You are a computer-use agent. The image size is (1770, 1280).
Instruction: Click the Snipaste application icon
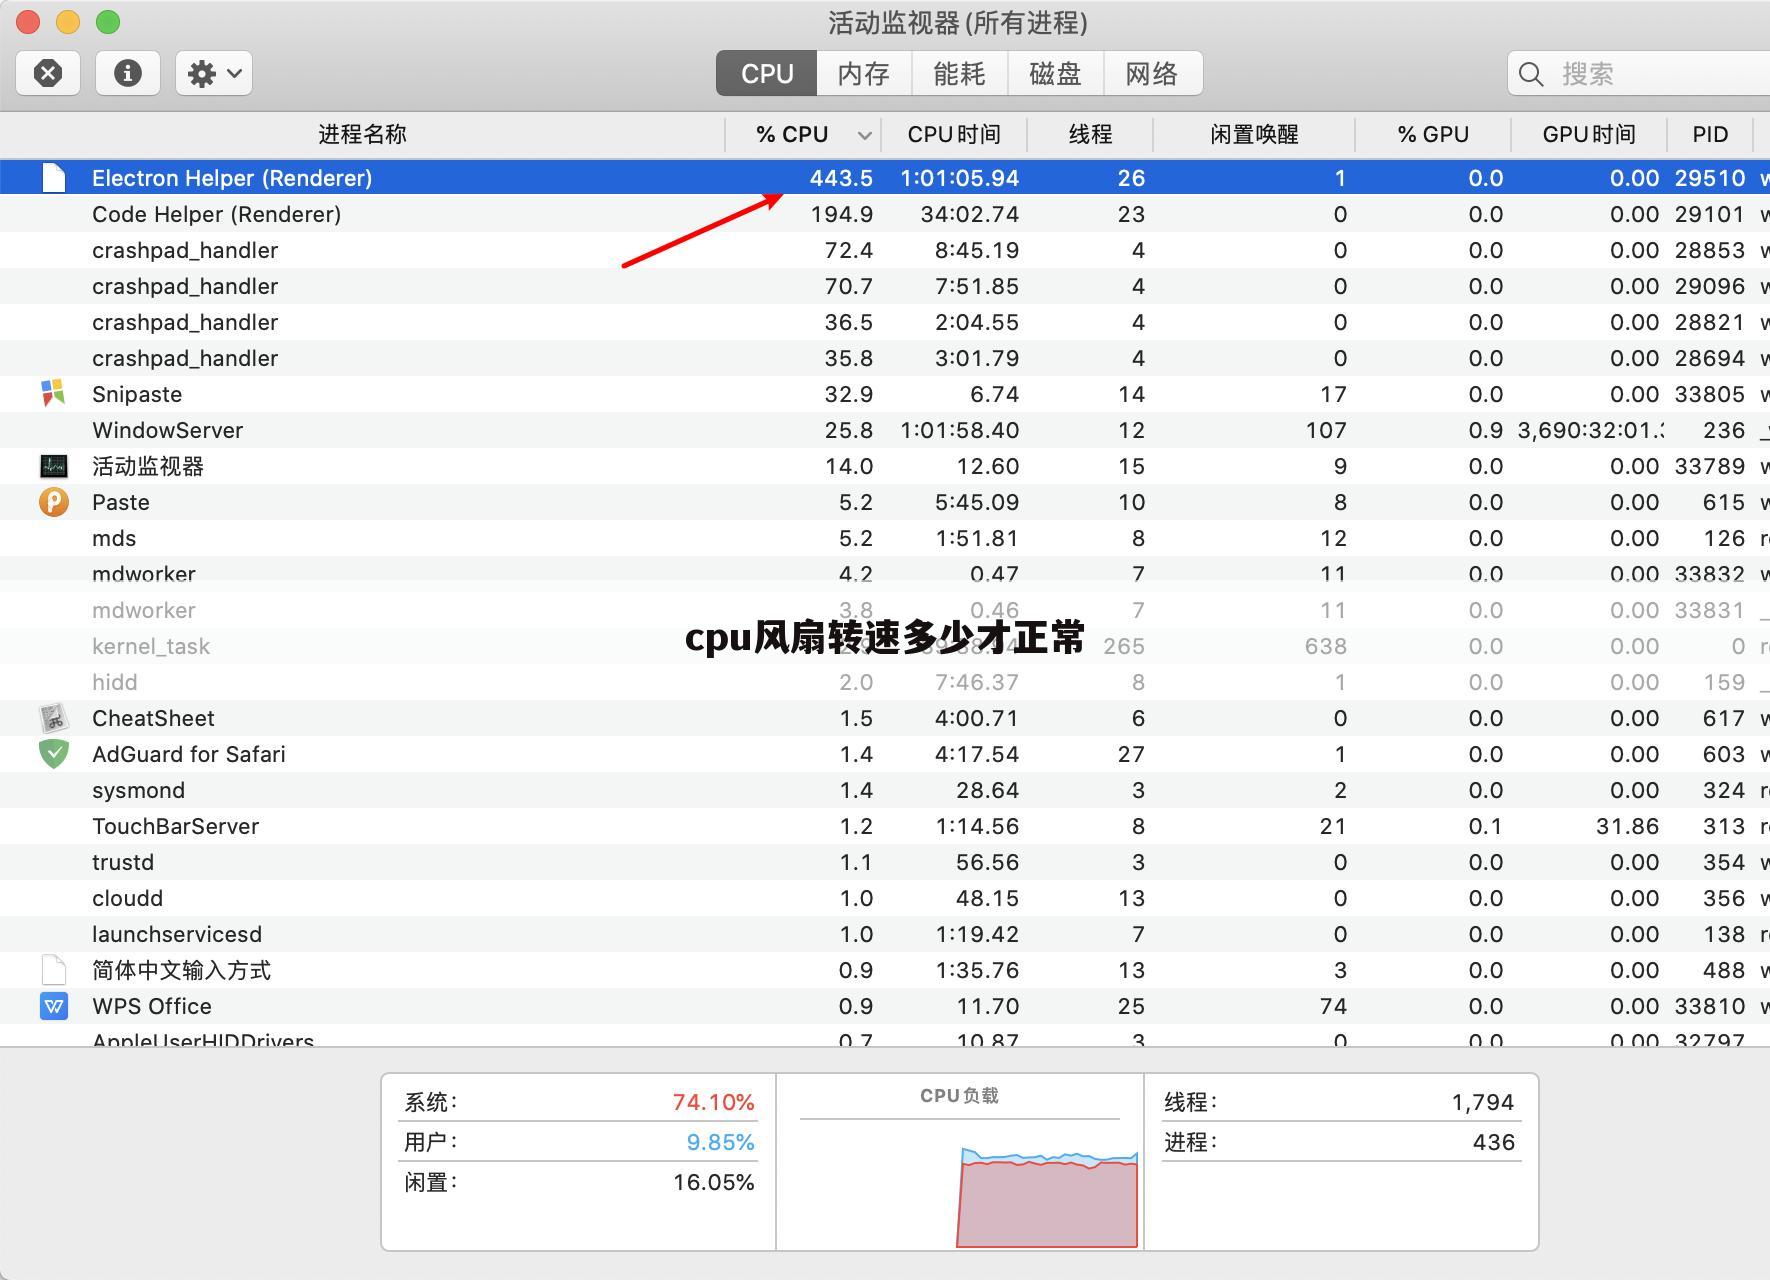[54, 394]
